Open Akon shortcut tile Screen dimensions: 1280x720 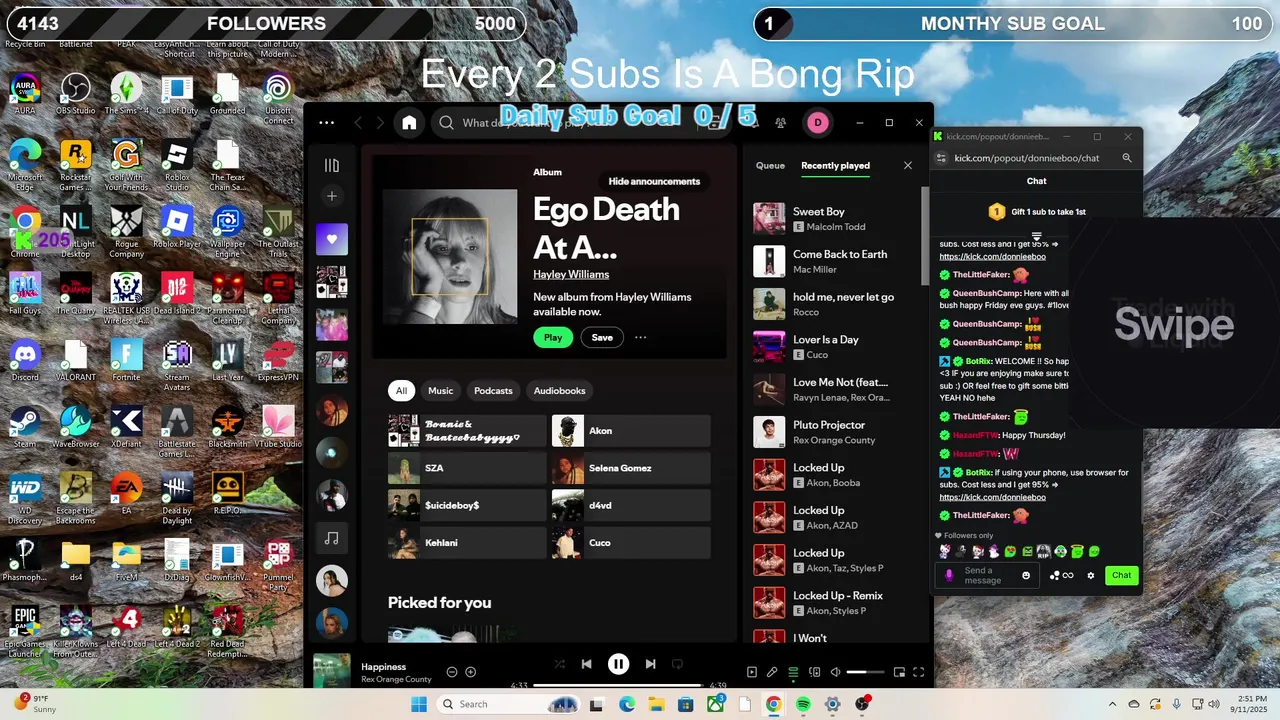[x=631, y=431]
